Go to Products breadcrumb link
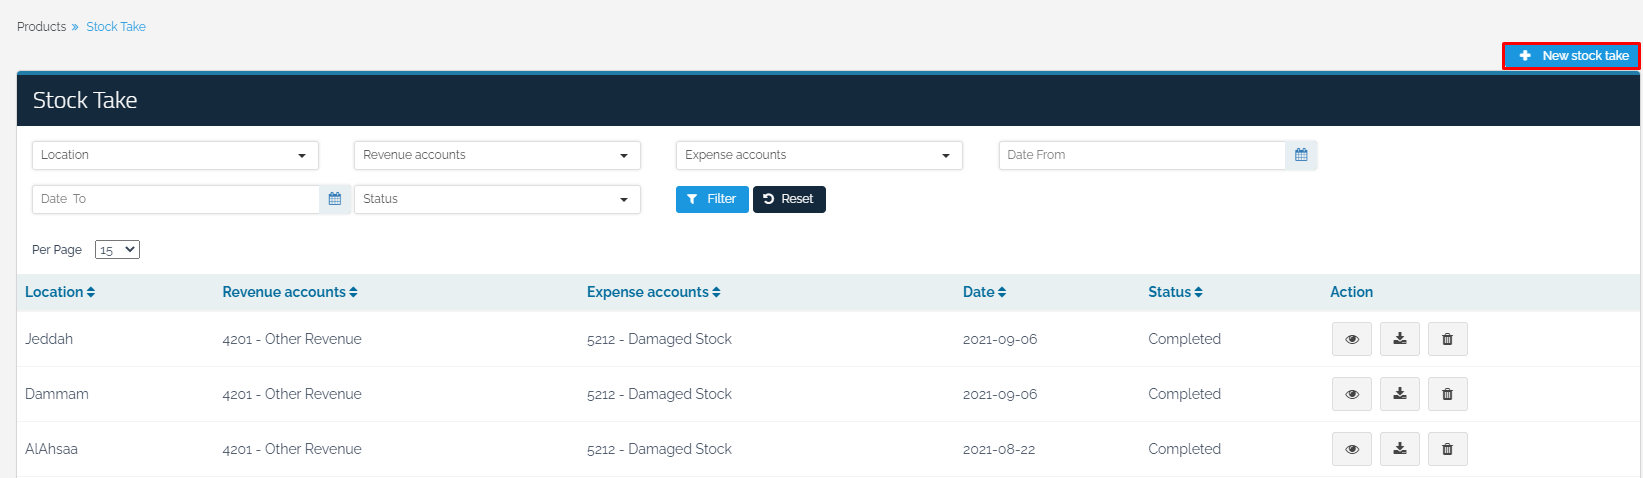 click(41, 27)
